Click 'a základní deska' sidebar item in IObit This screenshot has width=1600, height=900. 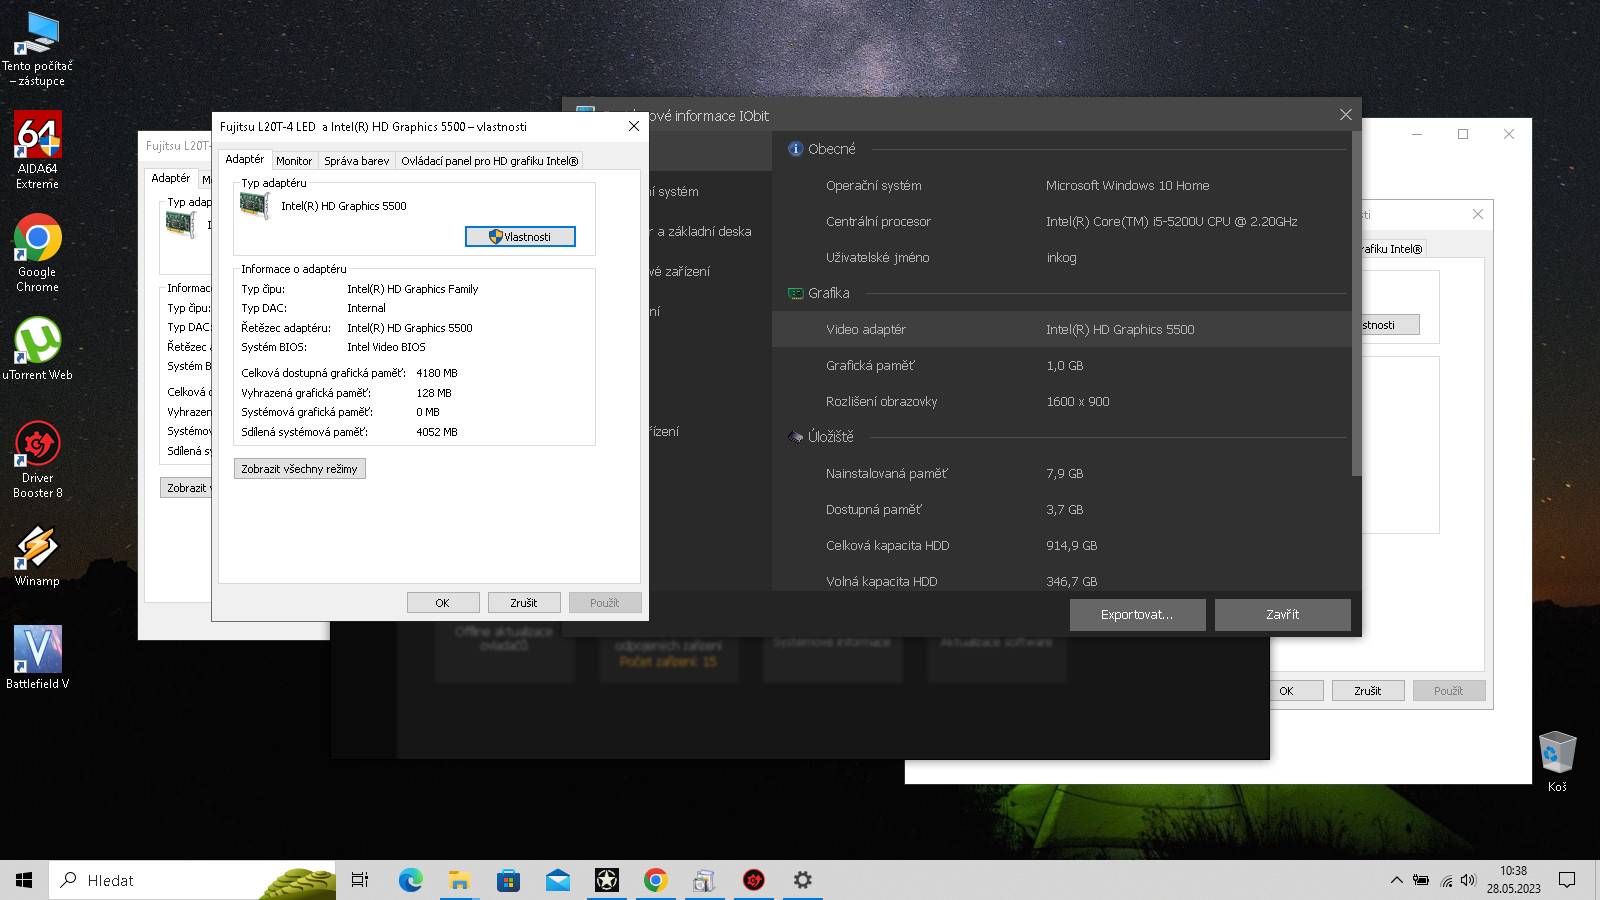point(704,231)
